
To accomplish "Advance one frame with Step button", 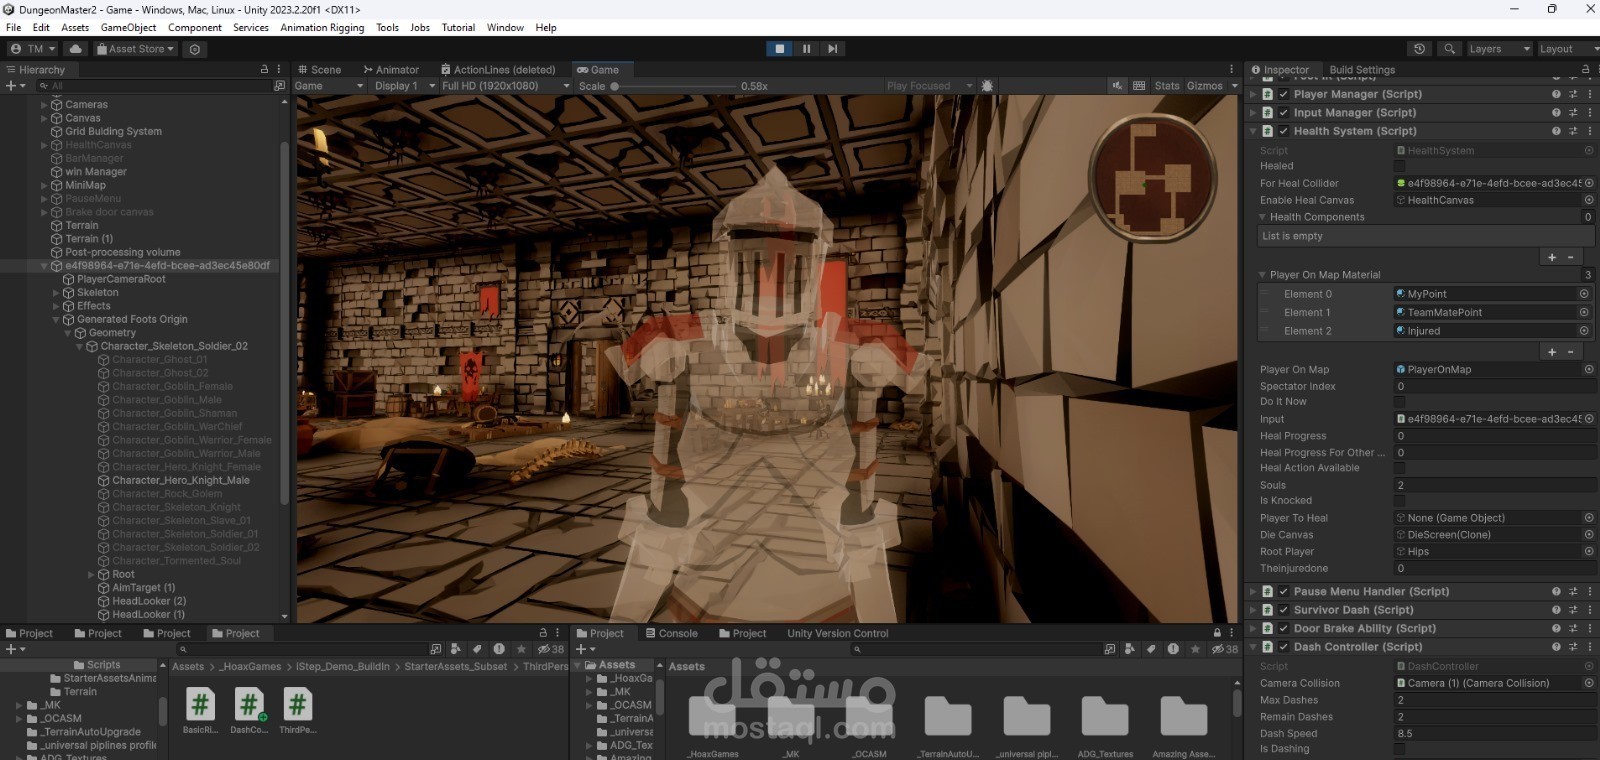I will [832, 48].
